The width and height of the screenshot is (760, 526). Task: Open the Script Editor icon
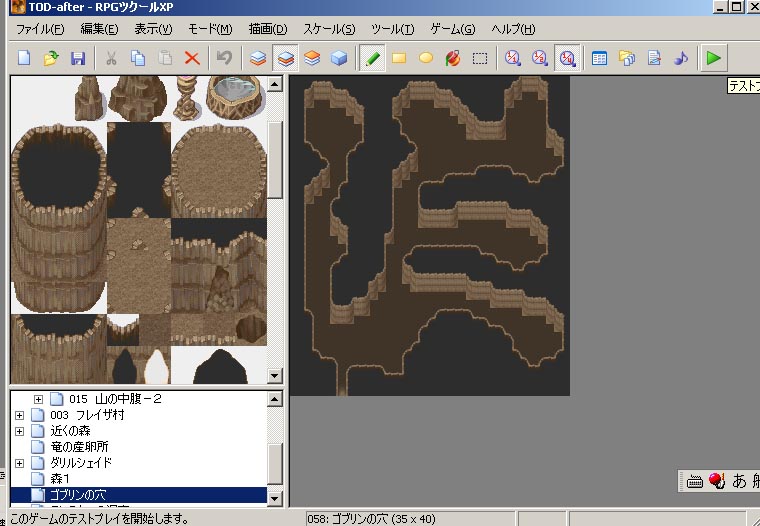coord(654,58)
